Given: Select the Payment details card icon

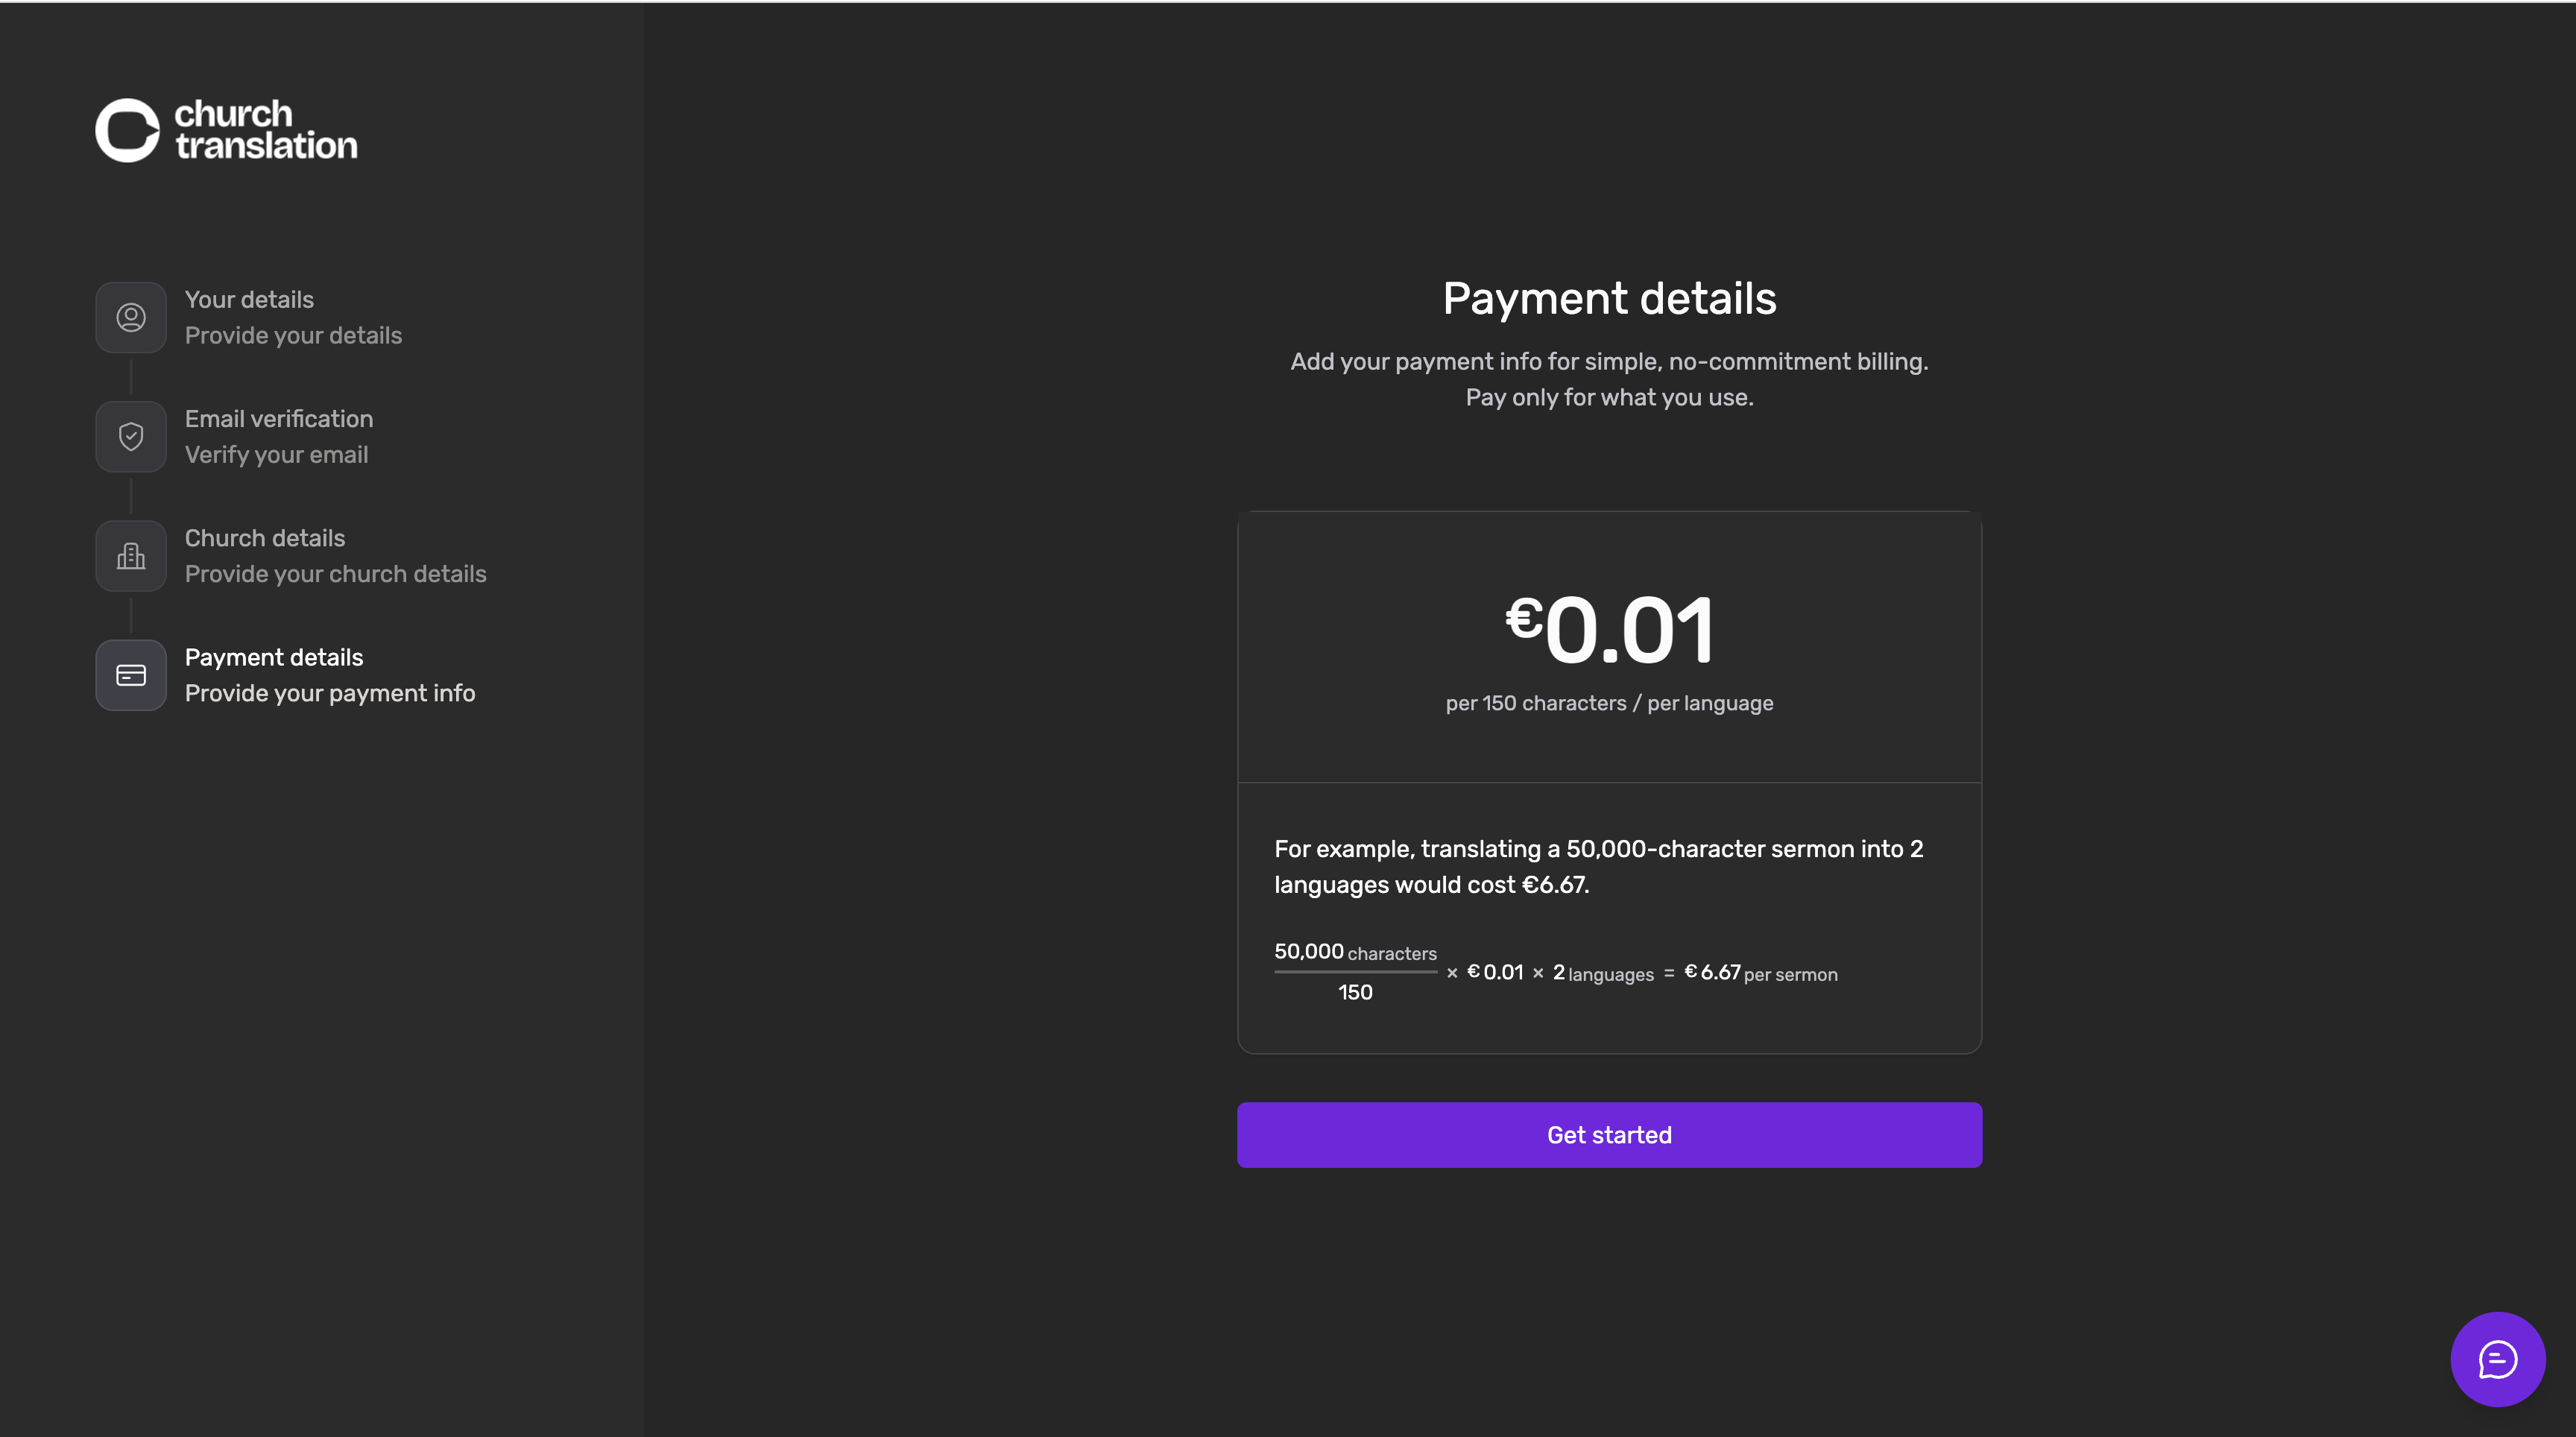Looking at the screenshot, I should point(131,675).
